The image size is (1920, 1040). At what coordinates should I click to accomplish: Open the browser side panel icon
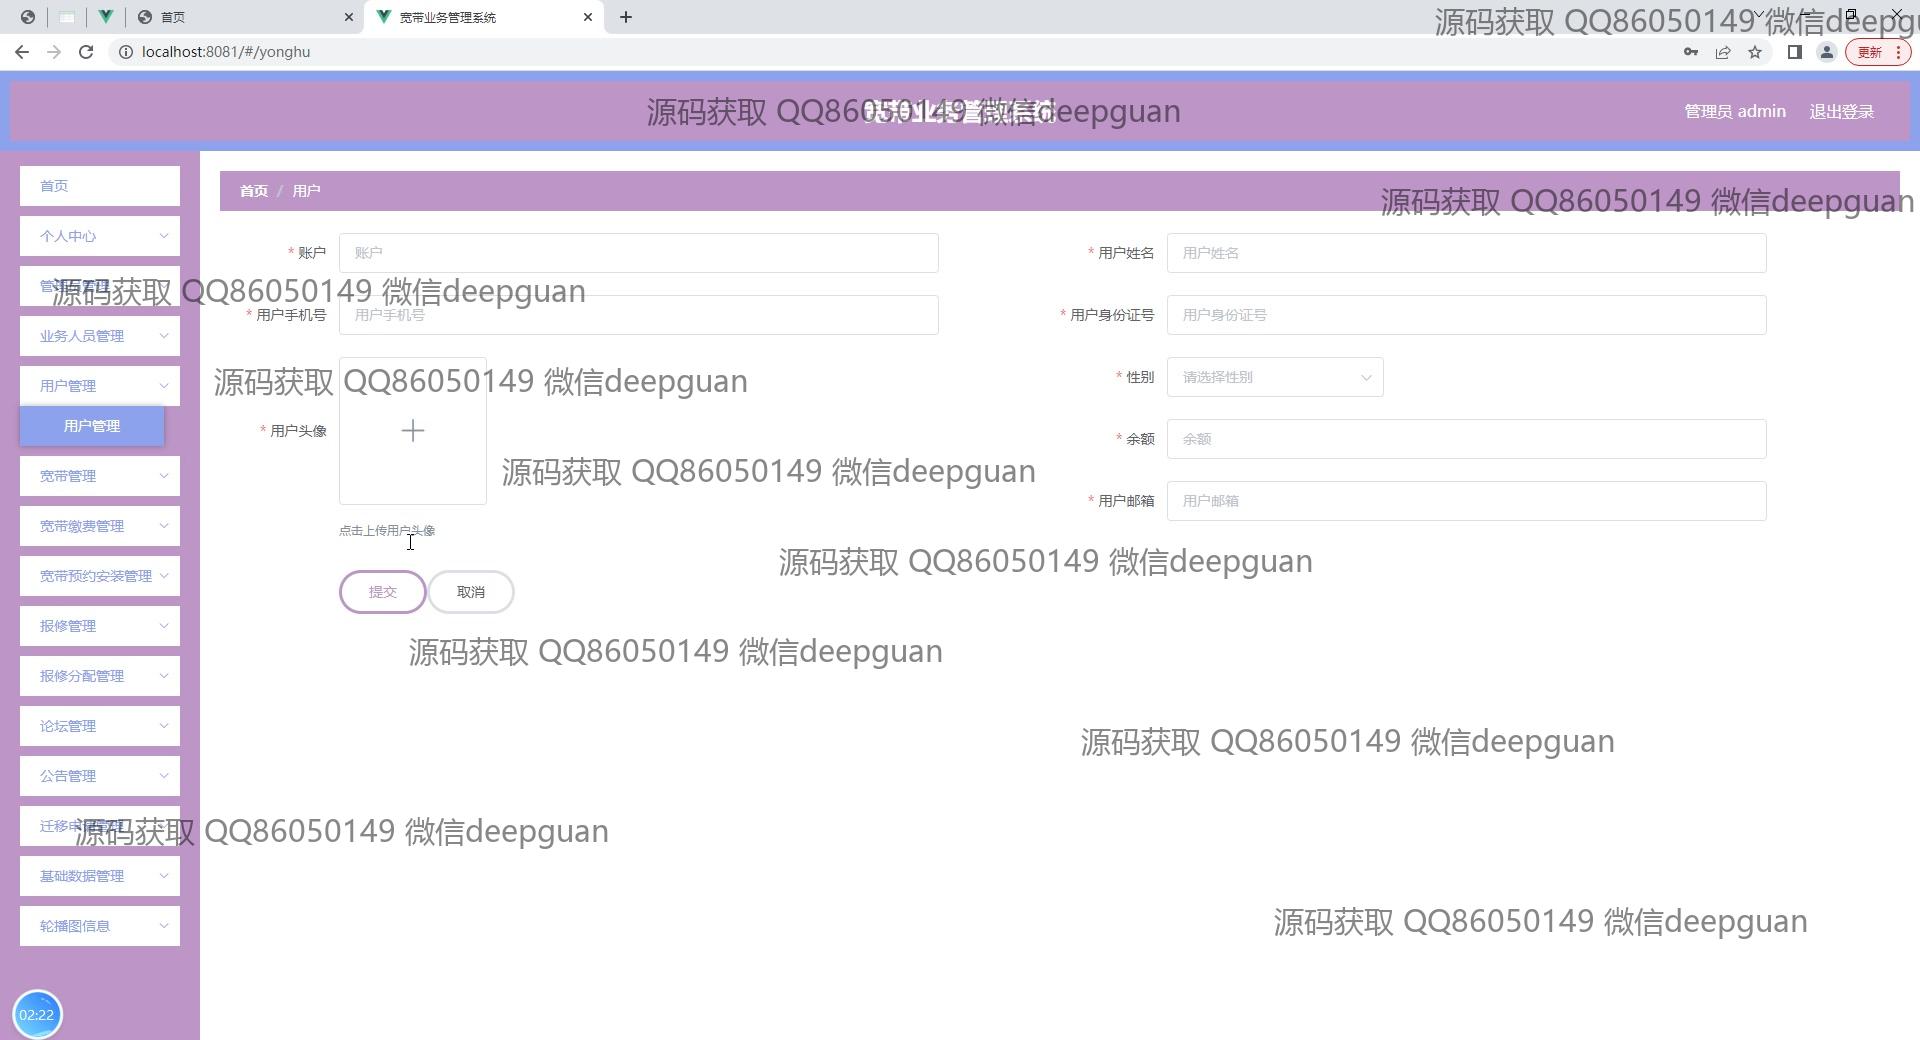pyautogui.click(x=1794, y=52)
